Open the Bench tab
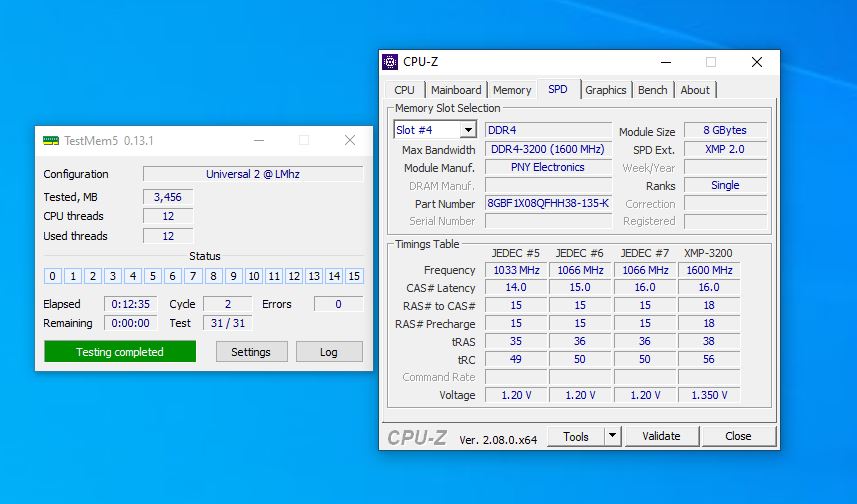 (x=652, y=90)
